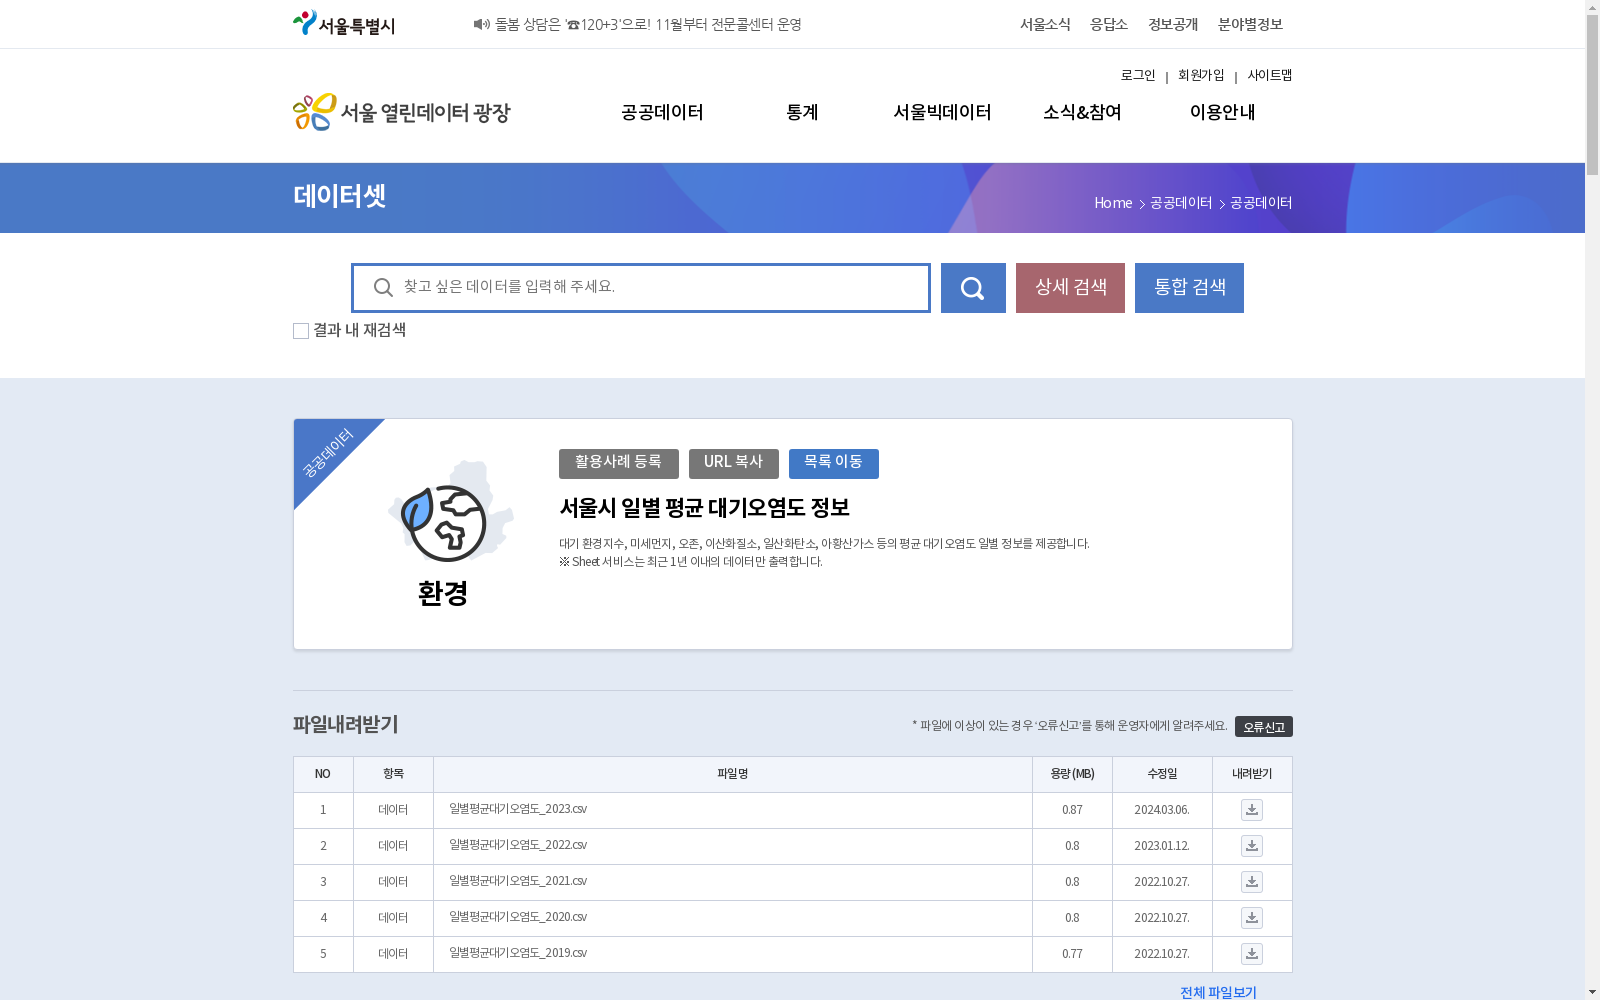Click the Seoul city logo in top bar
The image size is (1600, 1000).
click(x=344, y=24)
